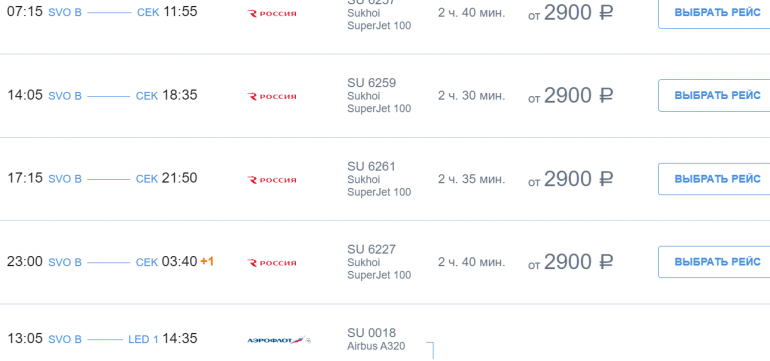
Task: Select the 07:15 flight with Выбрать рейс
Action: [x=714, y=13]
